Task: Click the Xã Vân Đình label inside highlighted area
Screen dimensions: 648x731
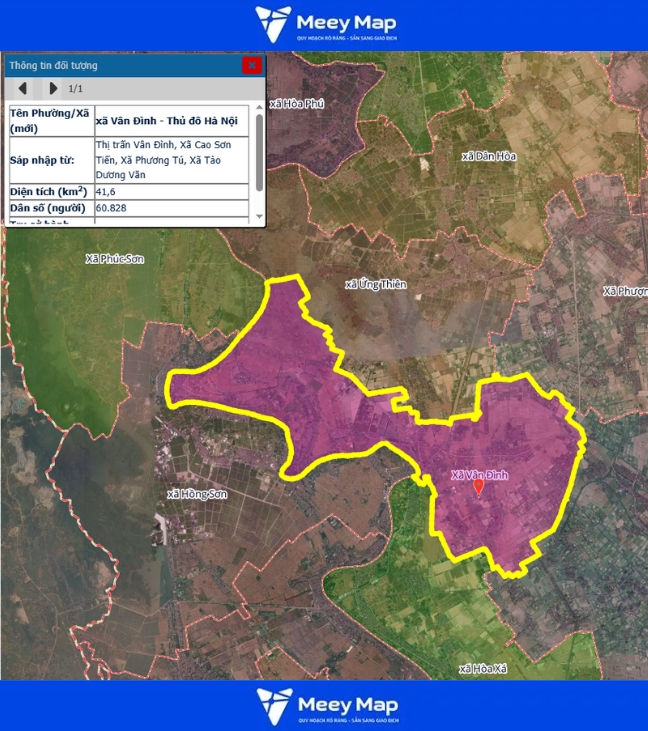Action: [x=480, y=475]
